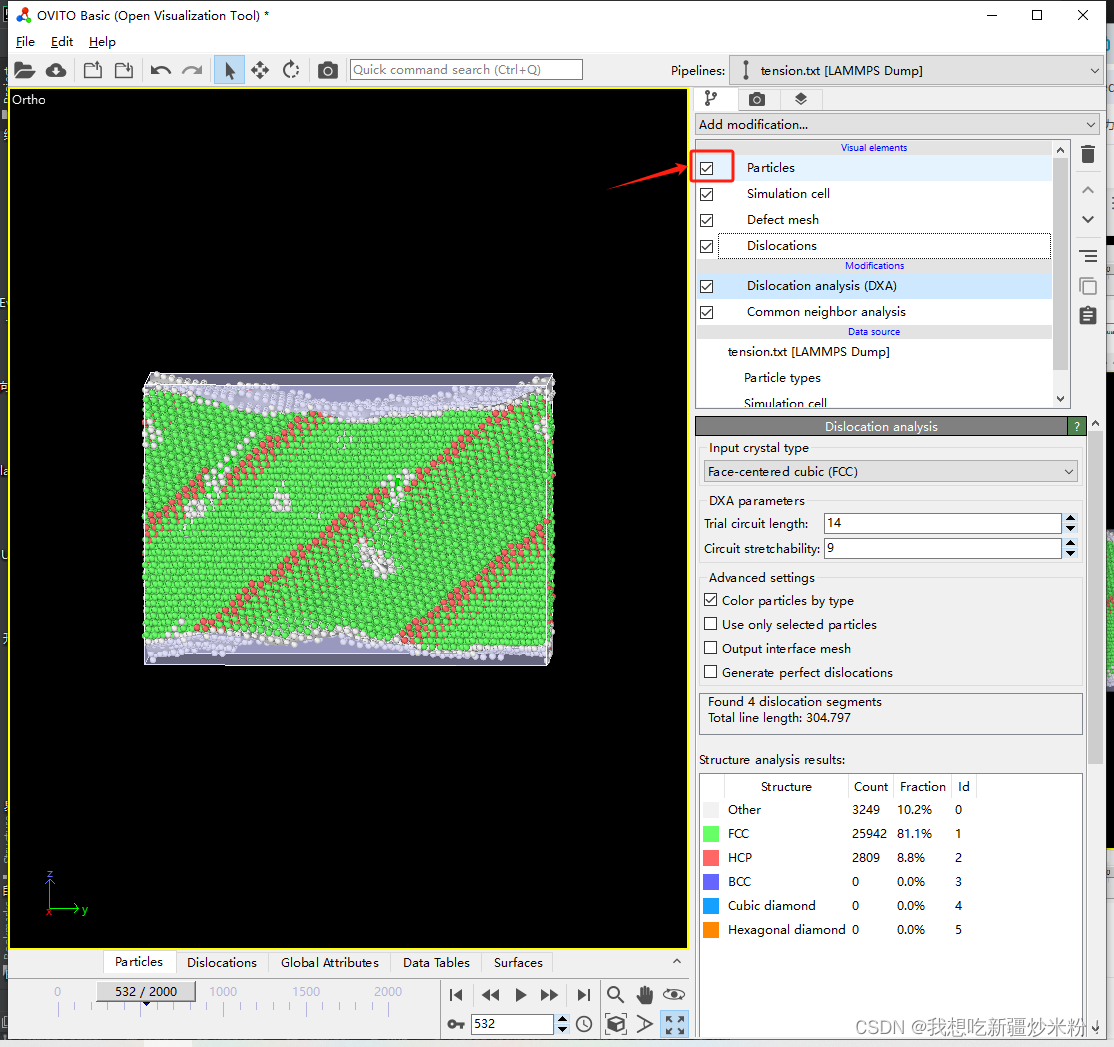Move selected modifier up
Viewport: 1114px width, 1047px height.
[x=1088, y=190]
